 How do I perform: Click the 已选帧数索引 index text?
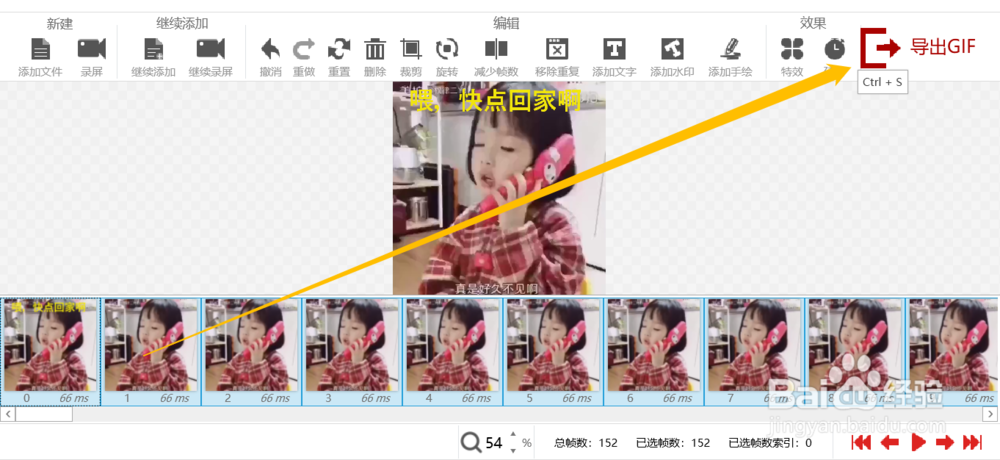770,443
